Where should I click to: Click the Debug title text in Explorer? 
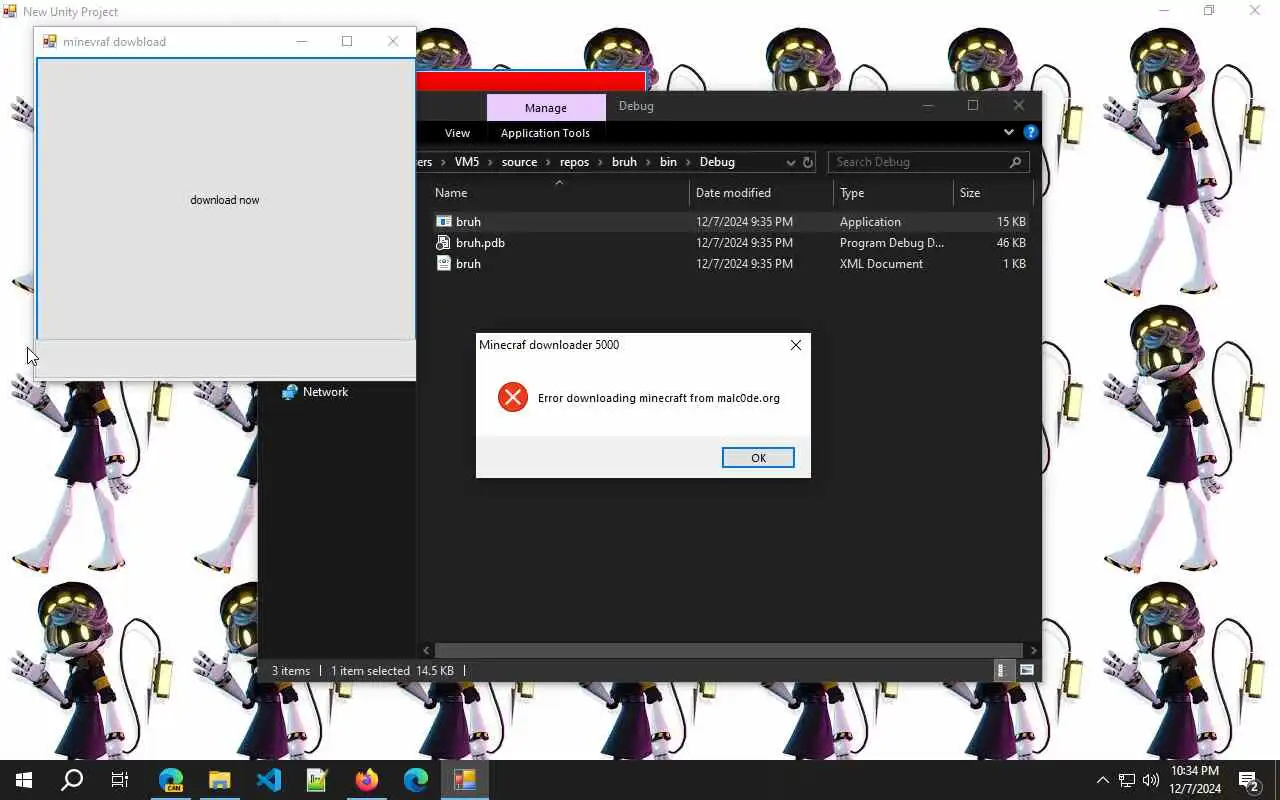[636, 106]
